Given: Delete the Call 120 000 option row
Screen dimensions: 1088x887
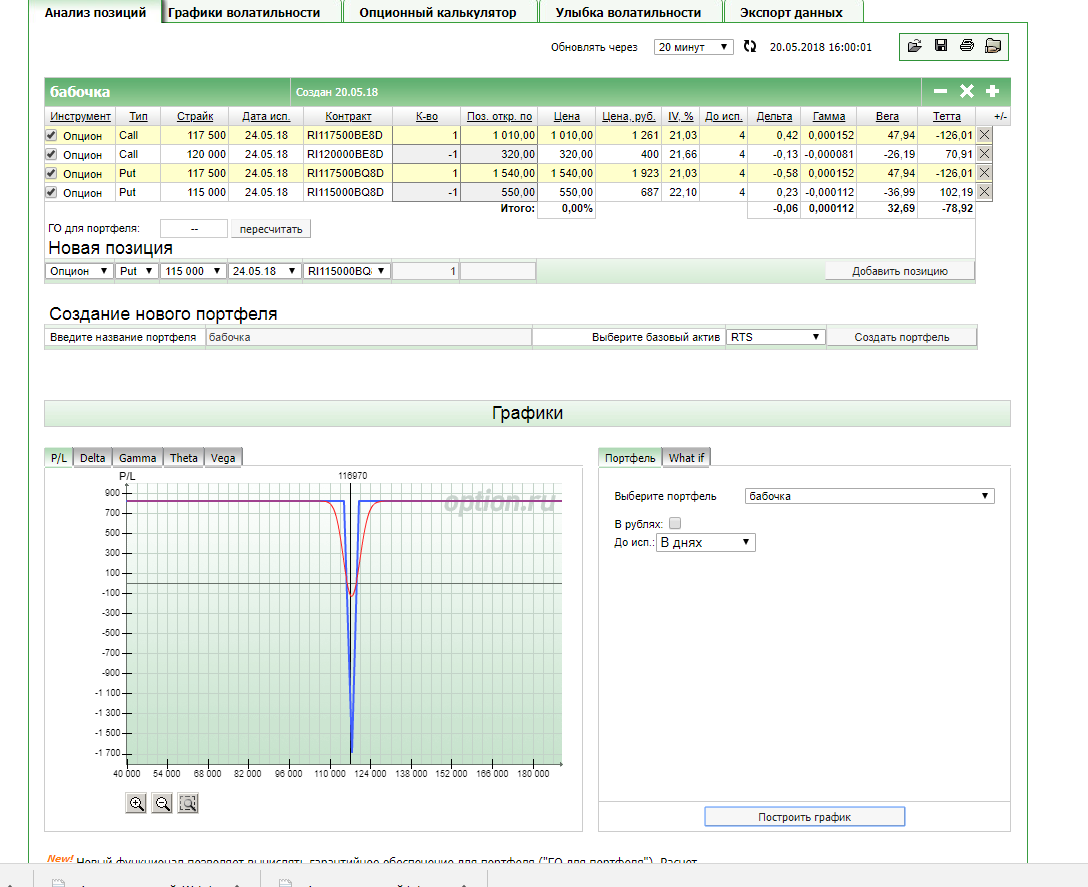Looking at the screenshot, I should pos(984,154).
